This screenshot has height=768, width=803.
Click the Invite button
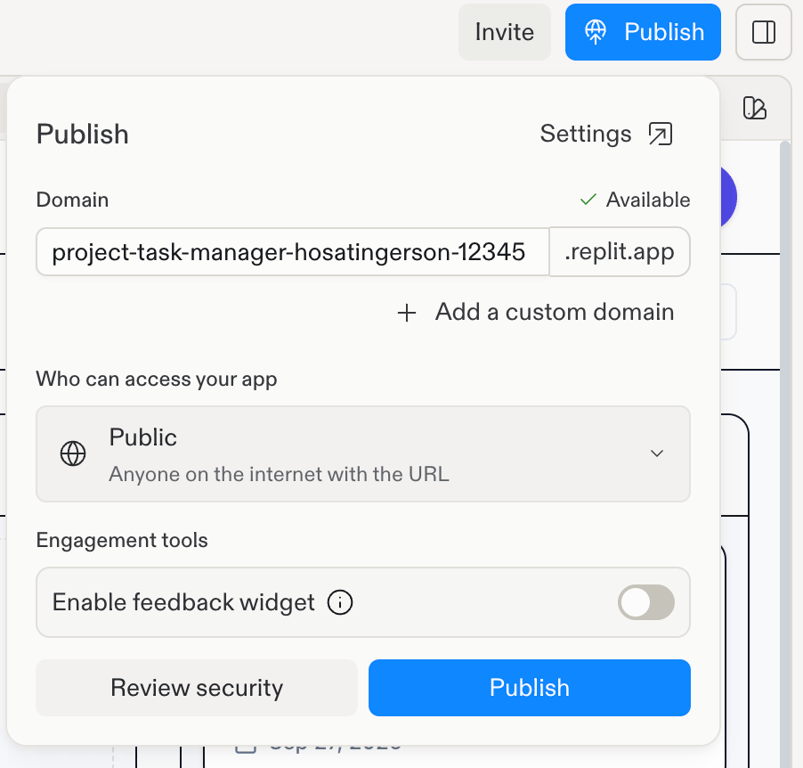[504, 32]
